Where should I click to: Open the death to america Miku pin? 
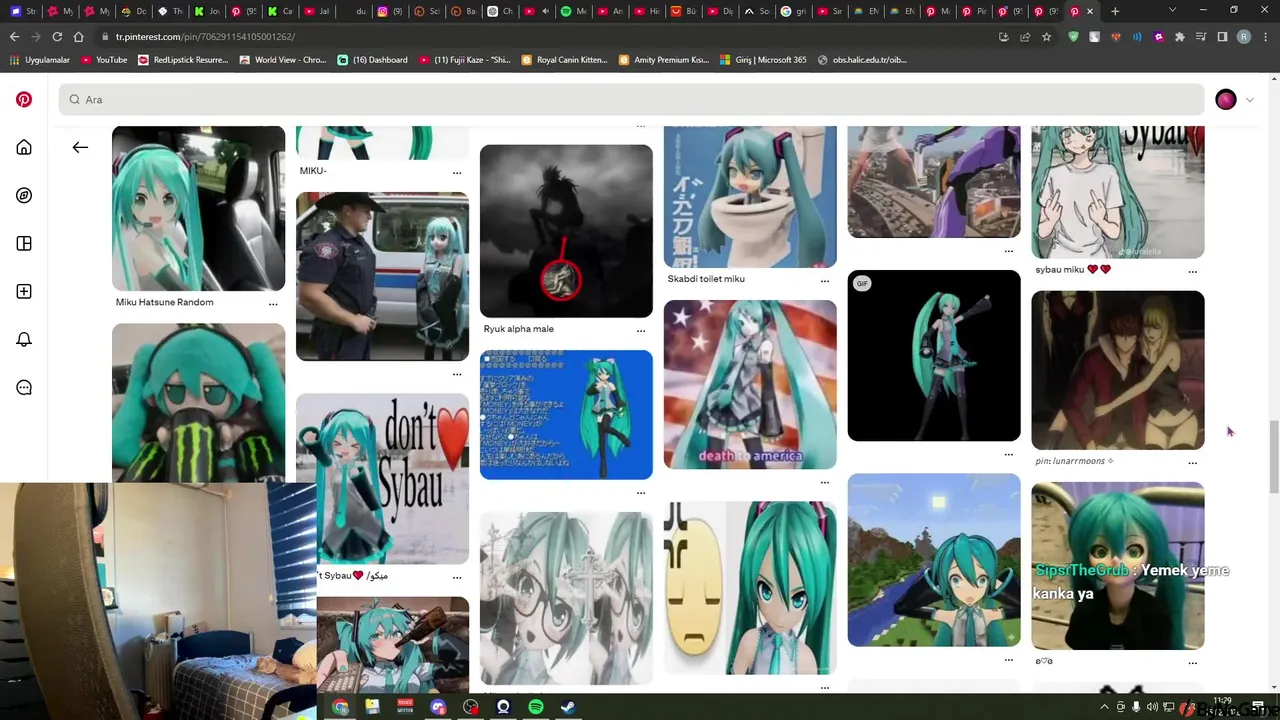(750, 384)
